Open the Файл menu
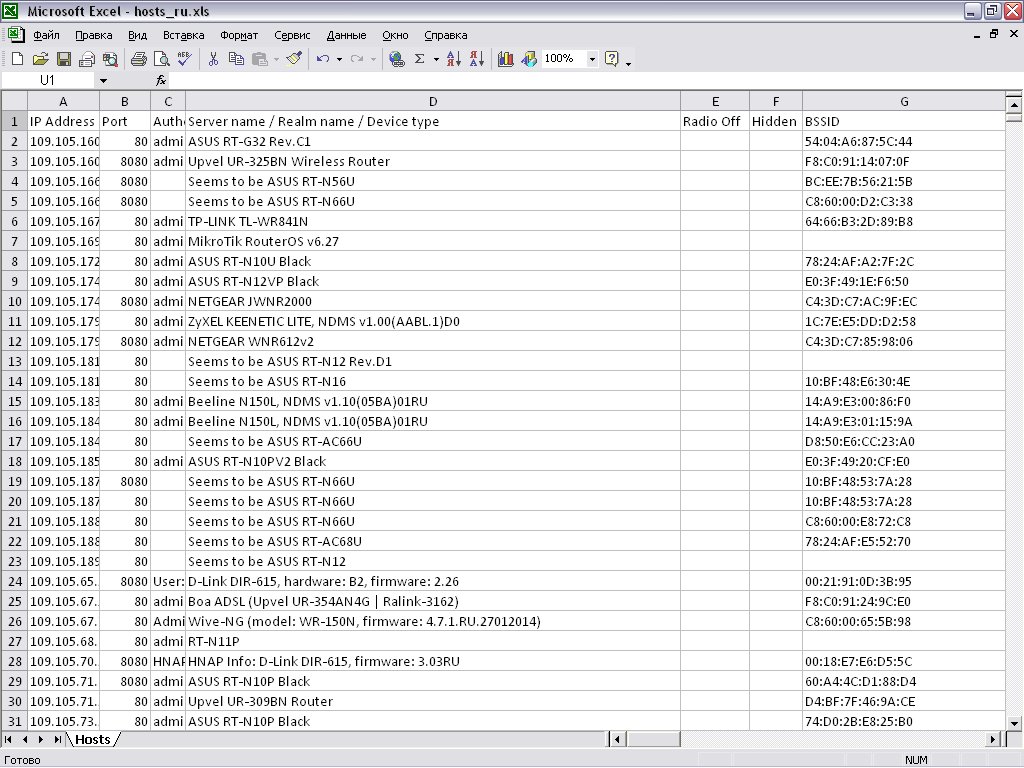1024x768 pixels. pos(46,35)
